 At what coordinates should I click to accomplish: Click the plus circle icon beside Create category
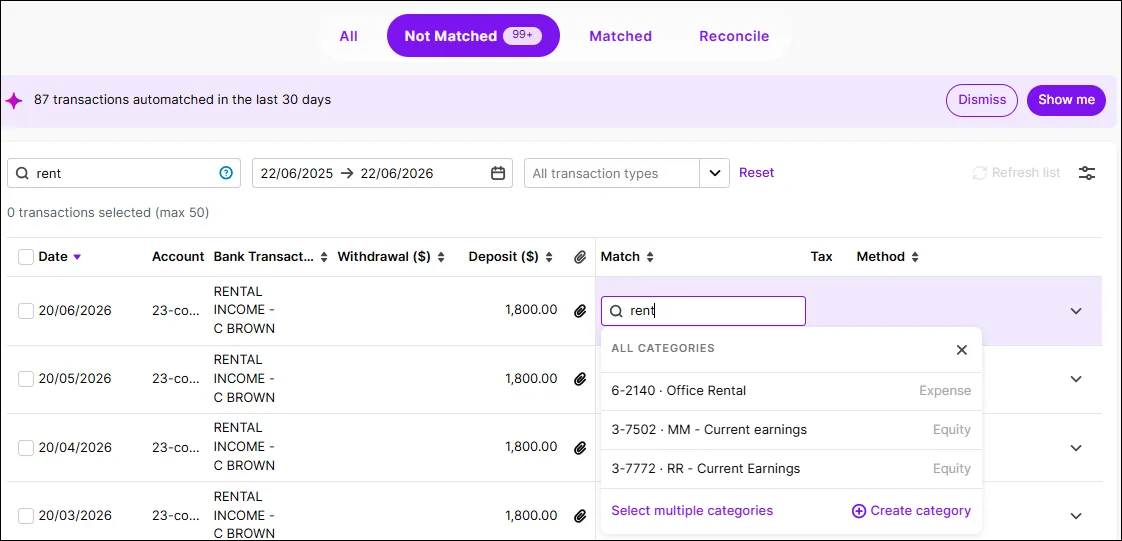[x=859, y=510]
